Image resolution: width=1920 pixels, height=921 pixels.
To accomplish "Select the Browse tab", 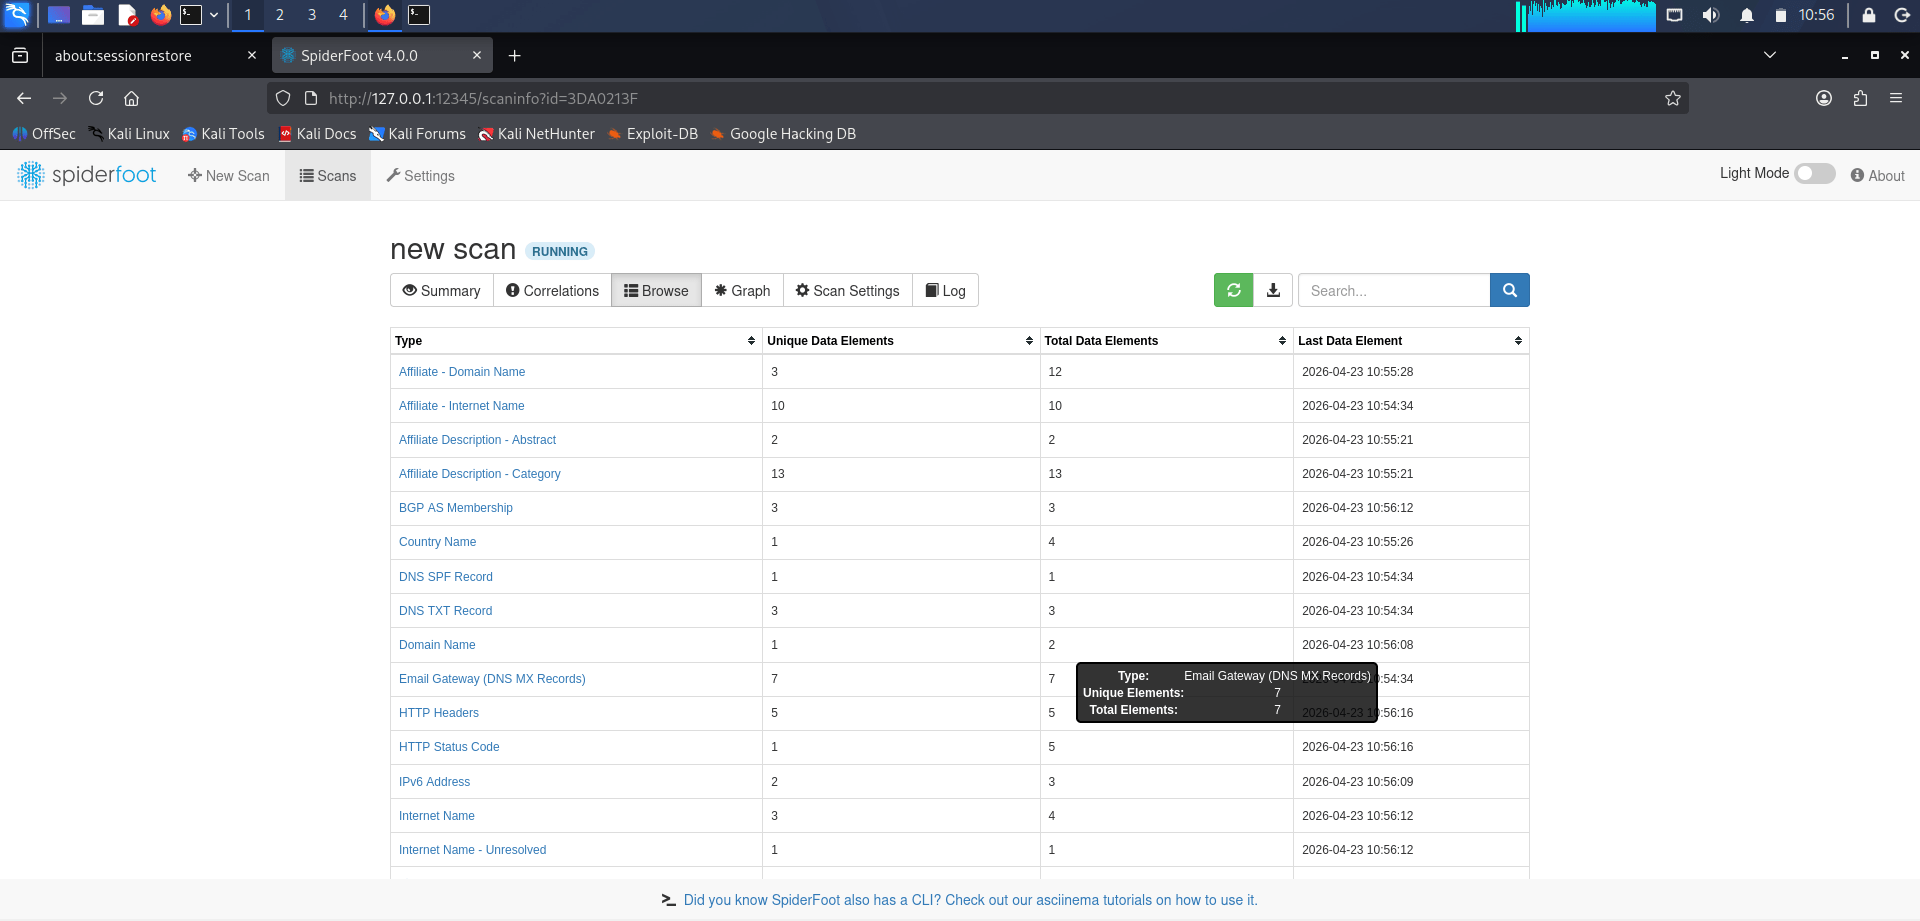I will tap(656, 290).
